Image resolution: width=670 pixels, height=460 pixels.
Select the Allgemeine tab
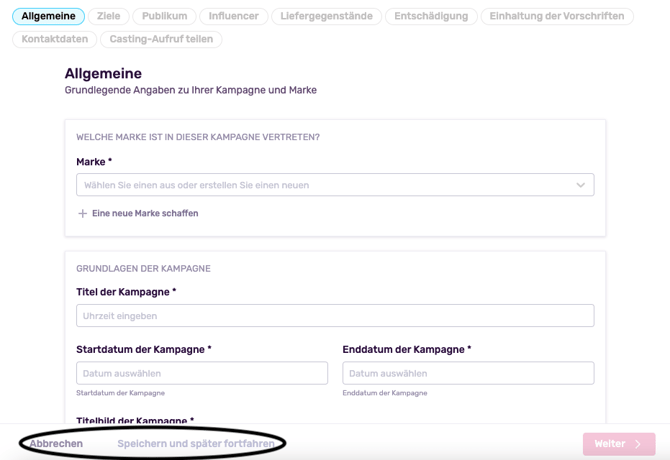[48, 16]
